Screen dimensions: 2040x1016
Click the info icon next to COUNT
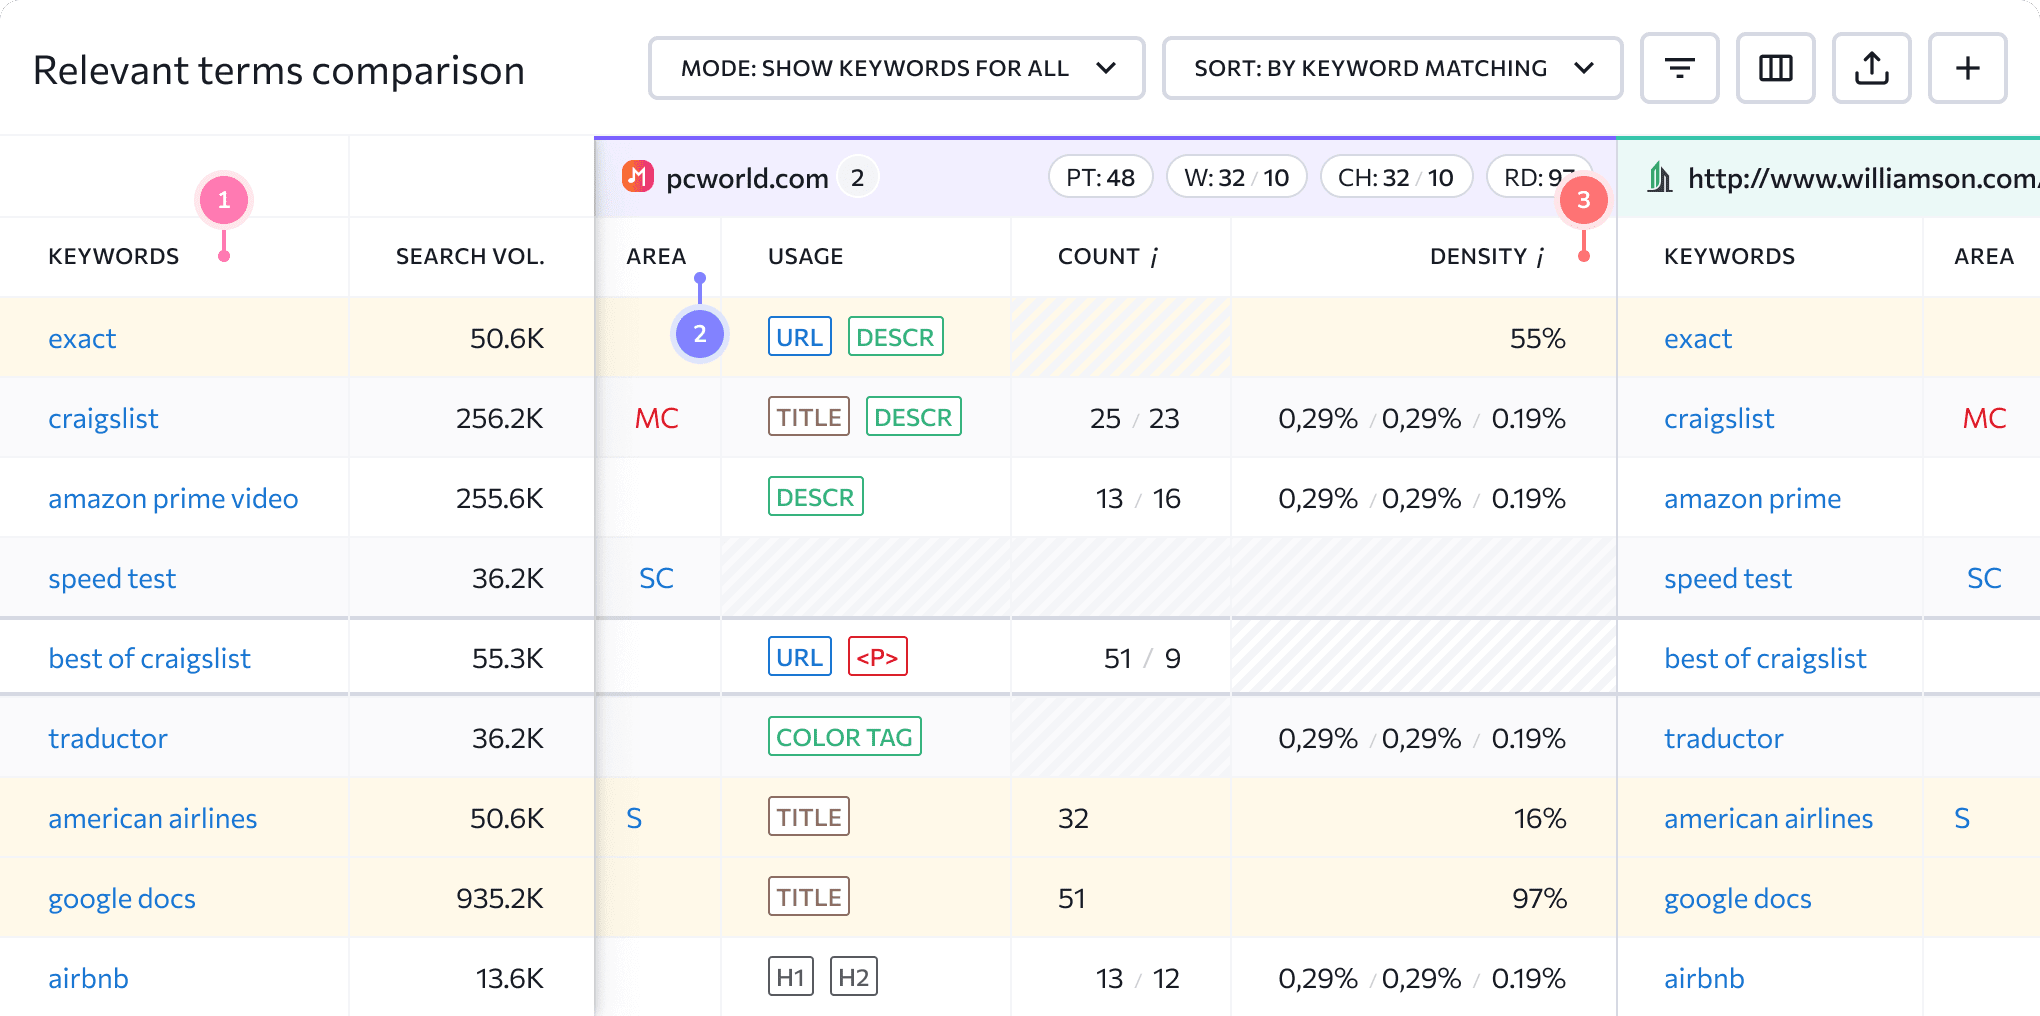[1154, 257]
